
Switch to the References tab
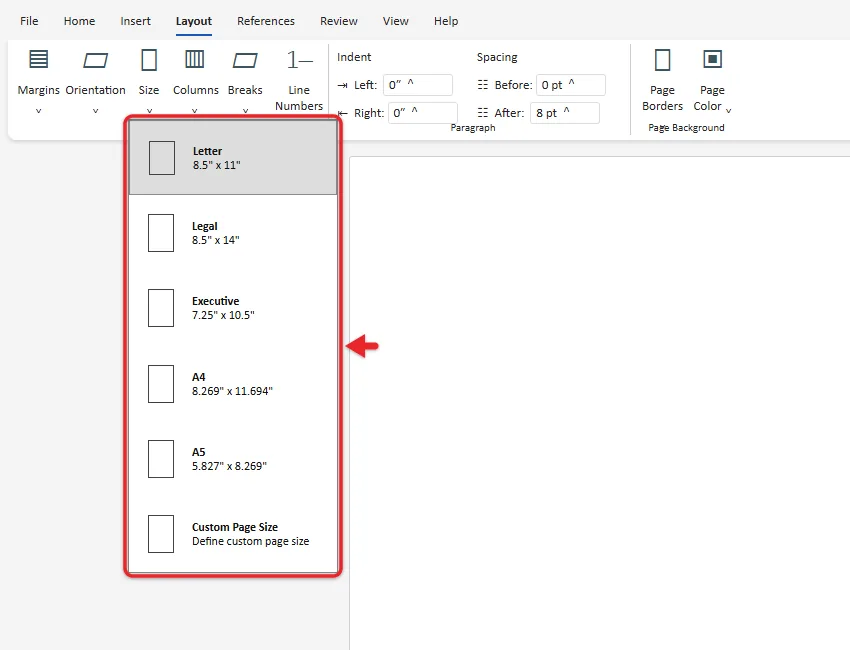pos(266,21)
